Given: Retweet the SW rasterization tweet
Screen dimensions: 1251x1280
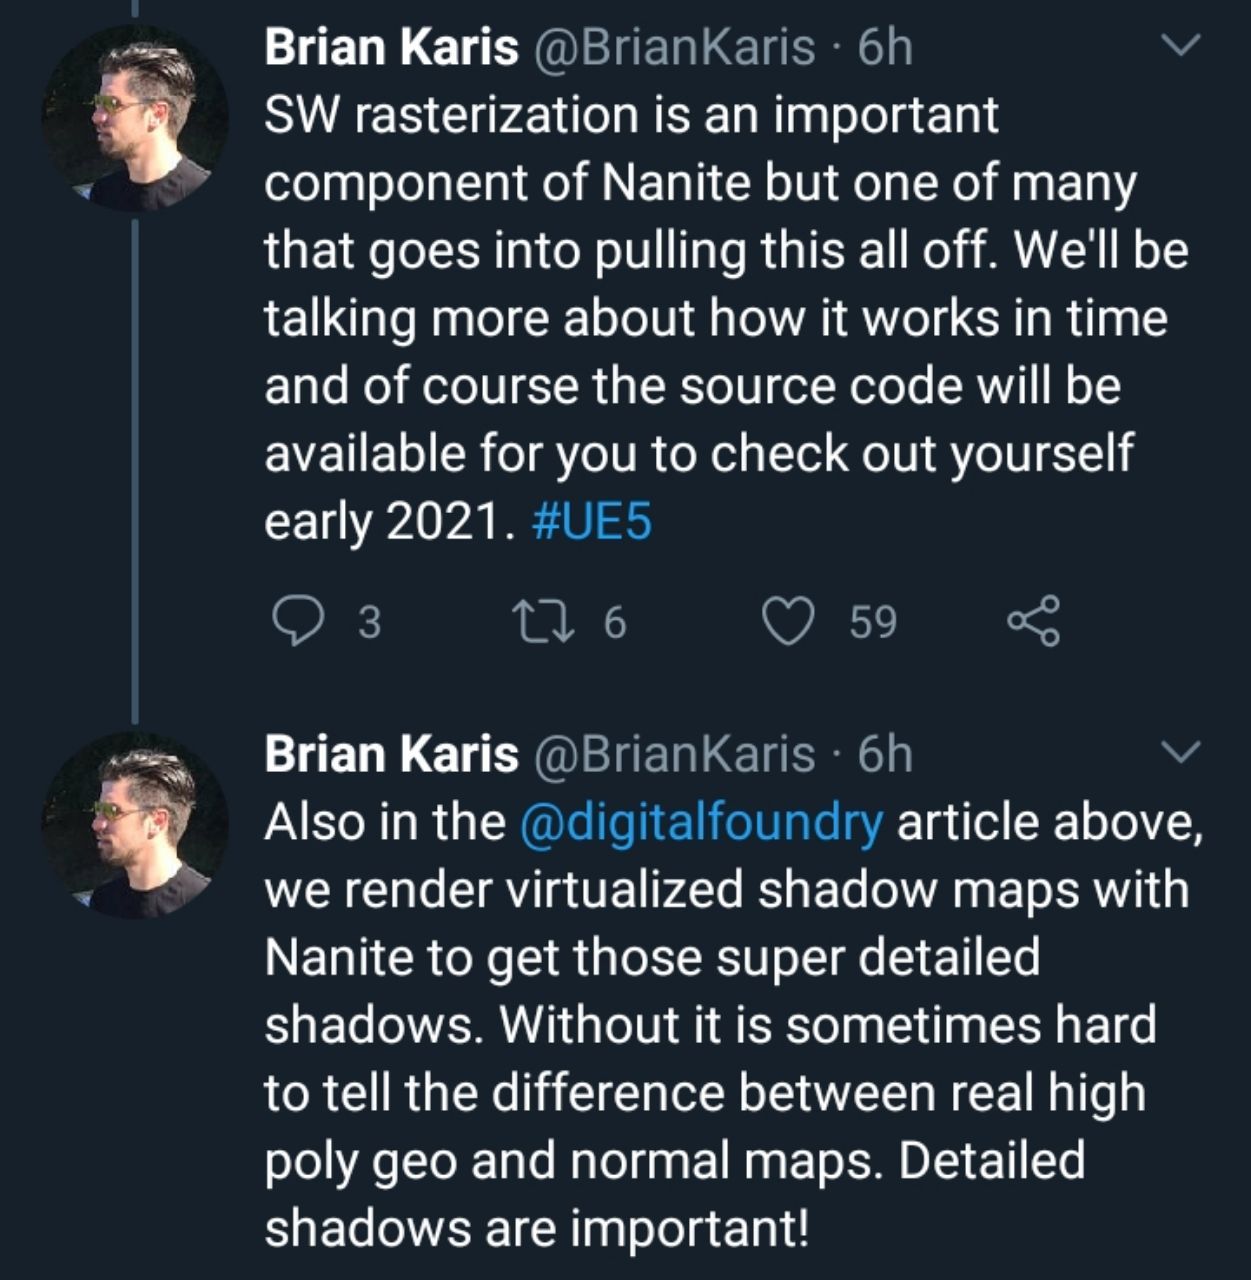Looking at the screenshot, I should coord(542,622).
